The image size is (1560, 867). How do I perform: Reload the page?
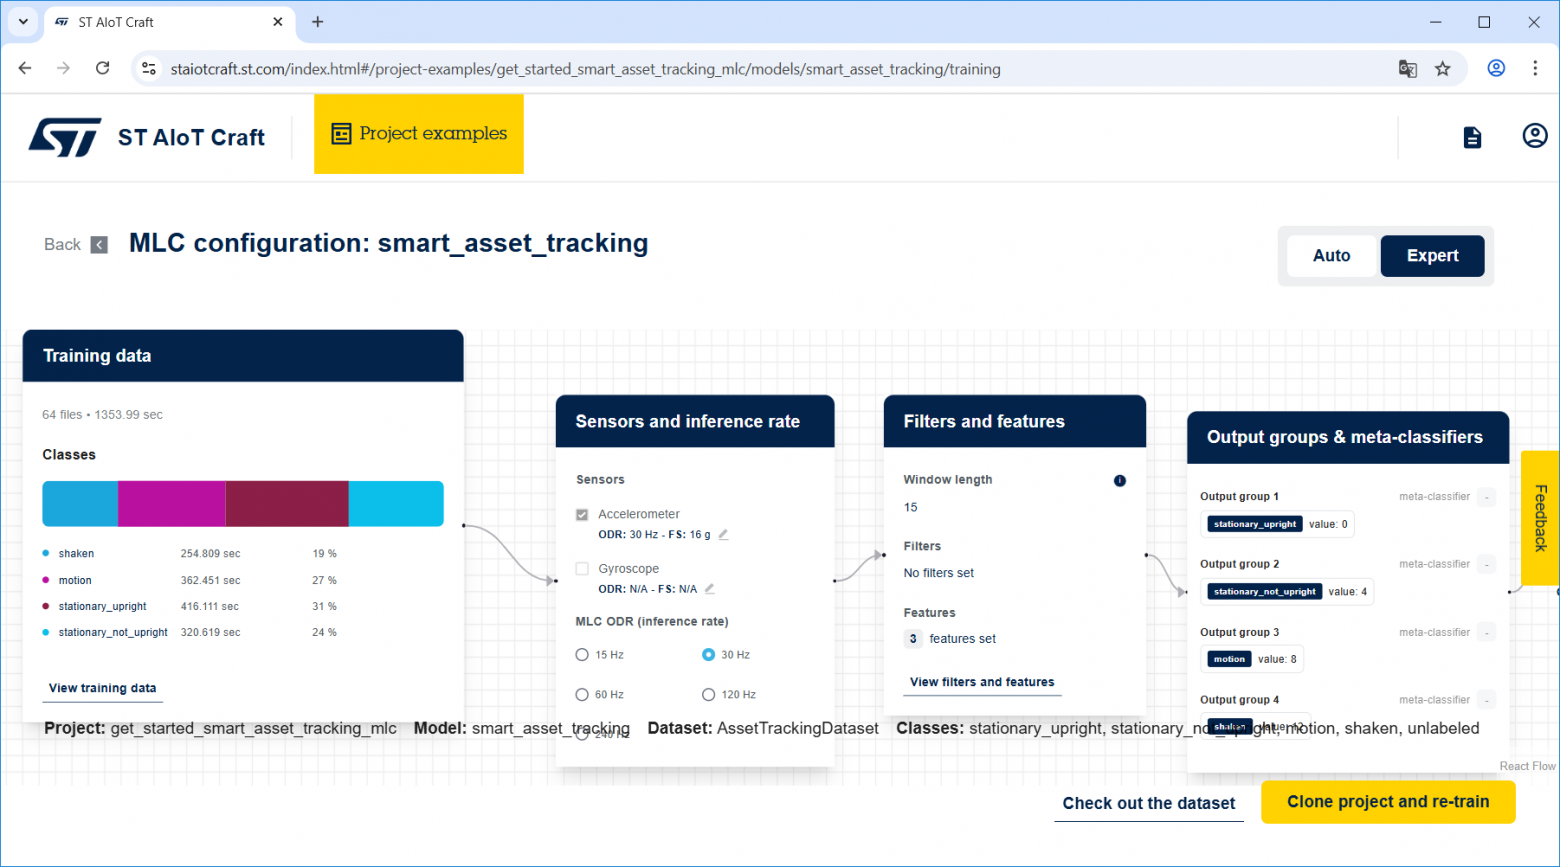[x=102, y=68]
